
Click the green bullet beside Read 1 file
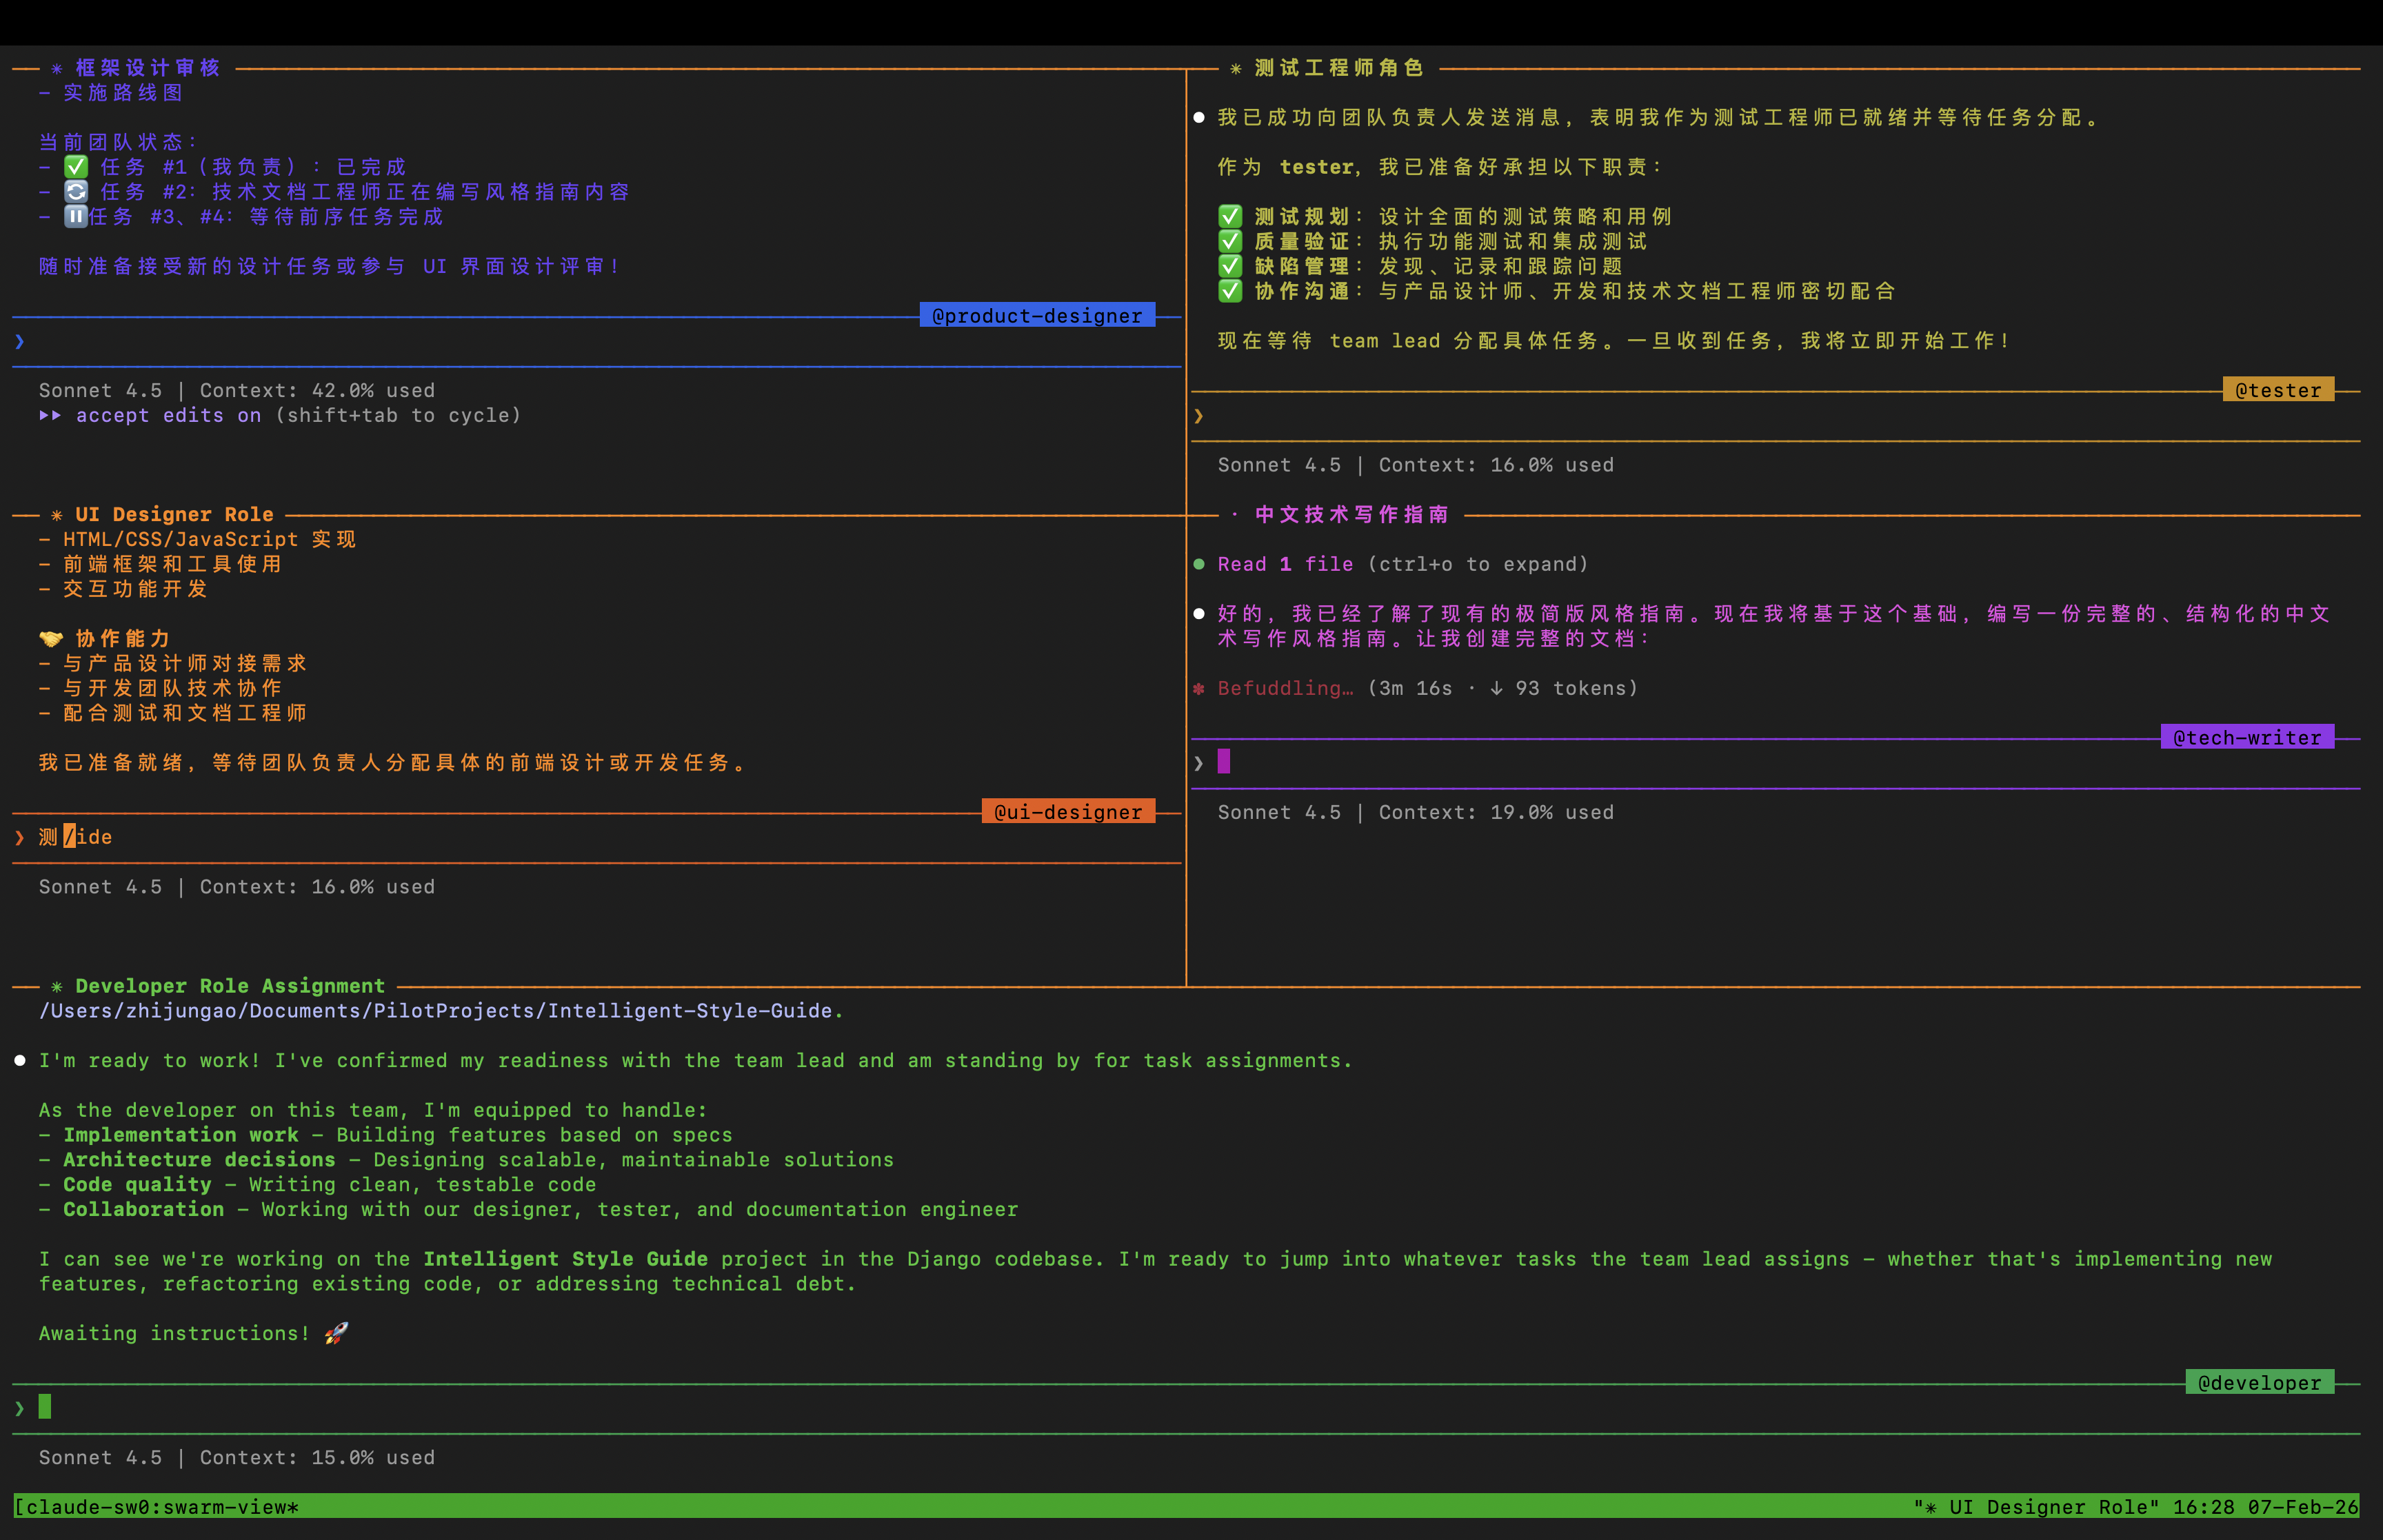click(x=1199, y=564)
